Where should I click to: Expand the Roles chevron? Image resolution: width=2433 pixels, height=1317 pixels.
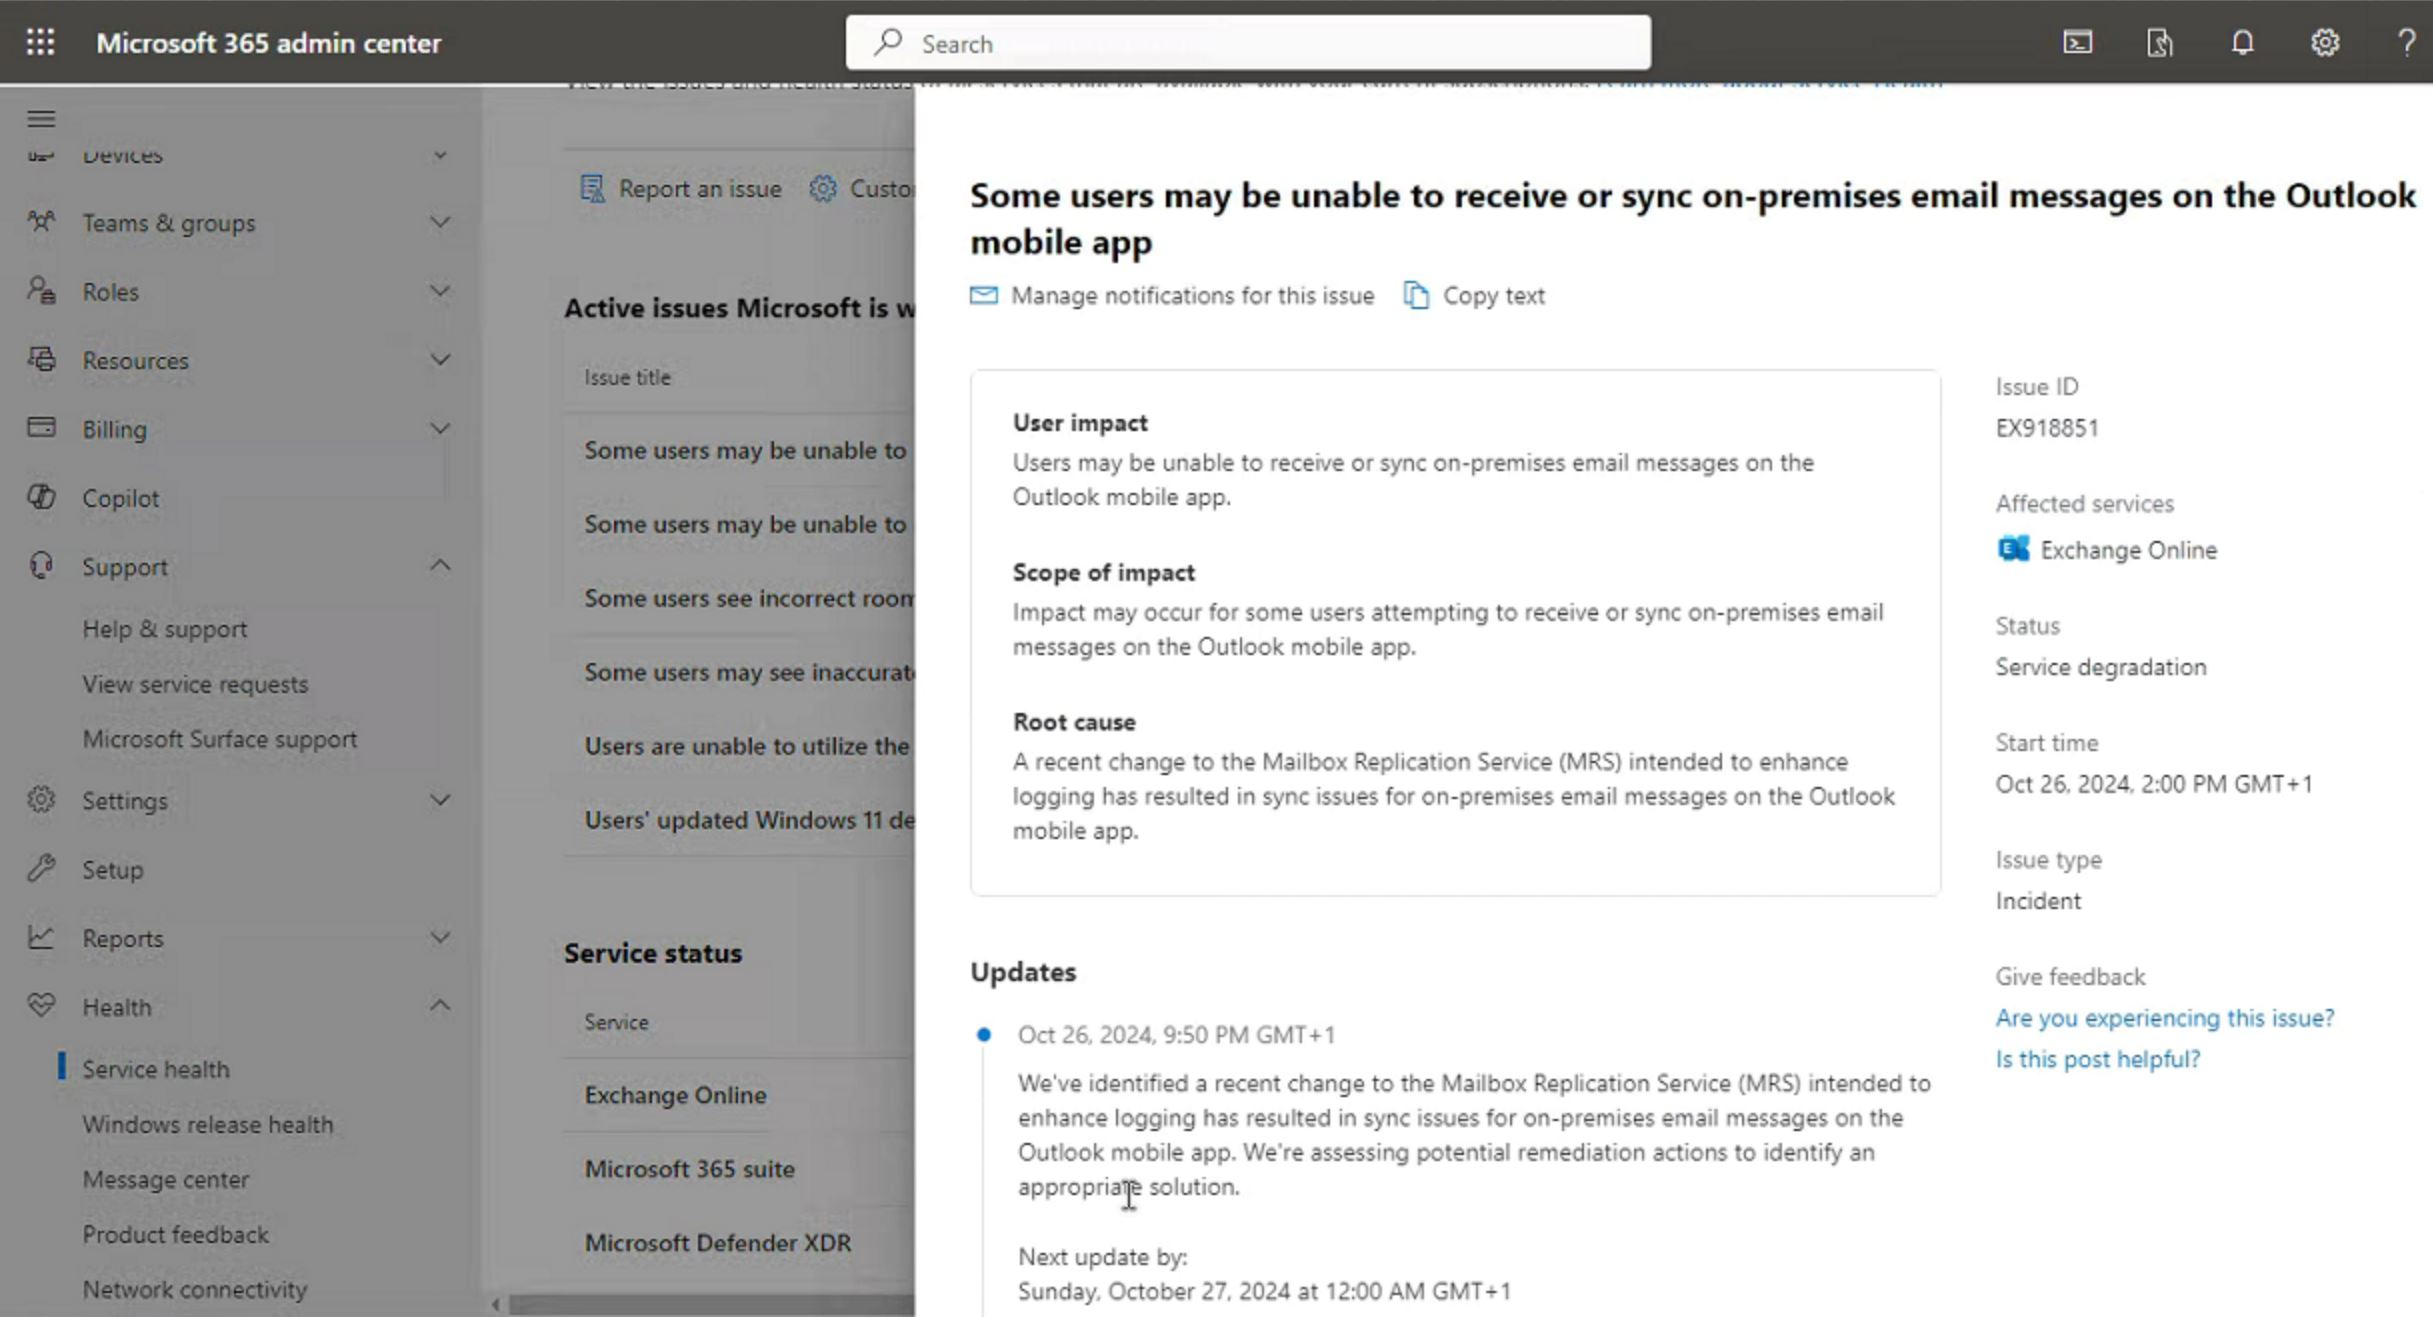(439, 291)
